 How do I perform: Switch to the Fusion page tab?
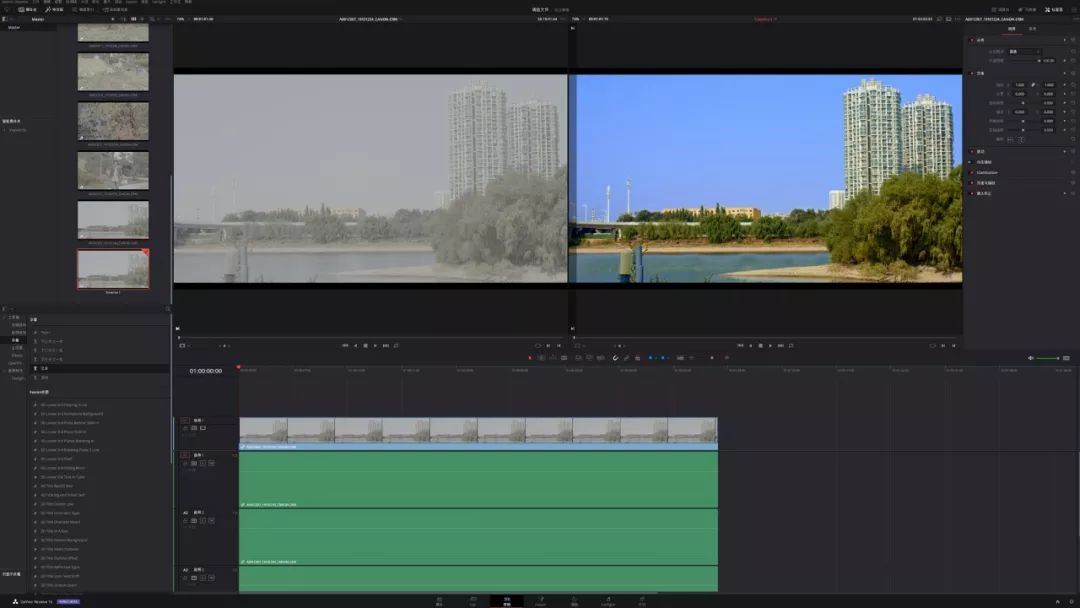point(541,601)
